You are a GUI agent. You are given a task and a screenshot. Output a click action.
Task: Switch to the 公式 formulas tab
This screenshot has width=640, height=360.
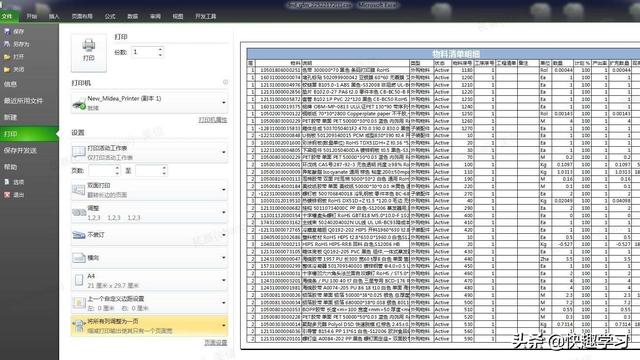(x=110, y=16)
